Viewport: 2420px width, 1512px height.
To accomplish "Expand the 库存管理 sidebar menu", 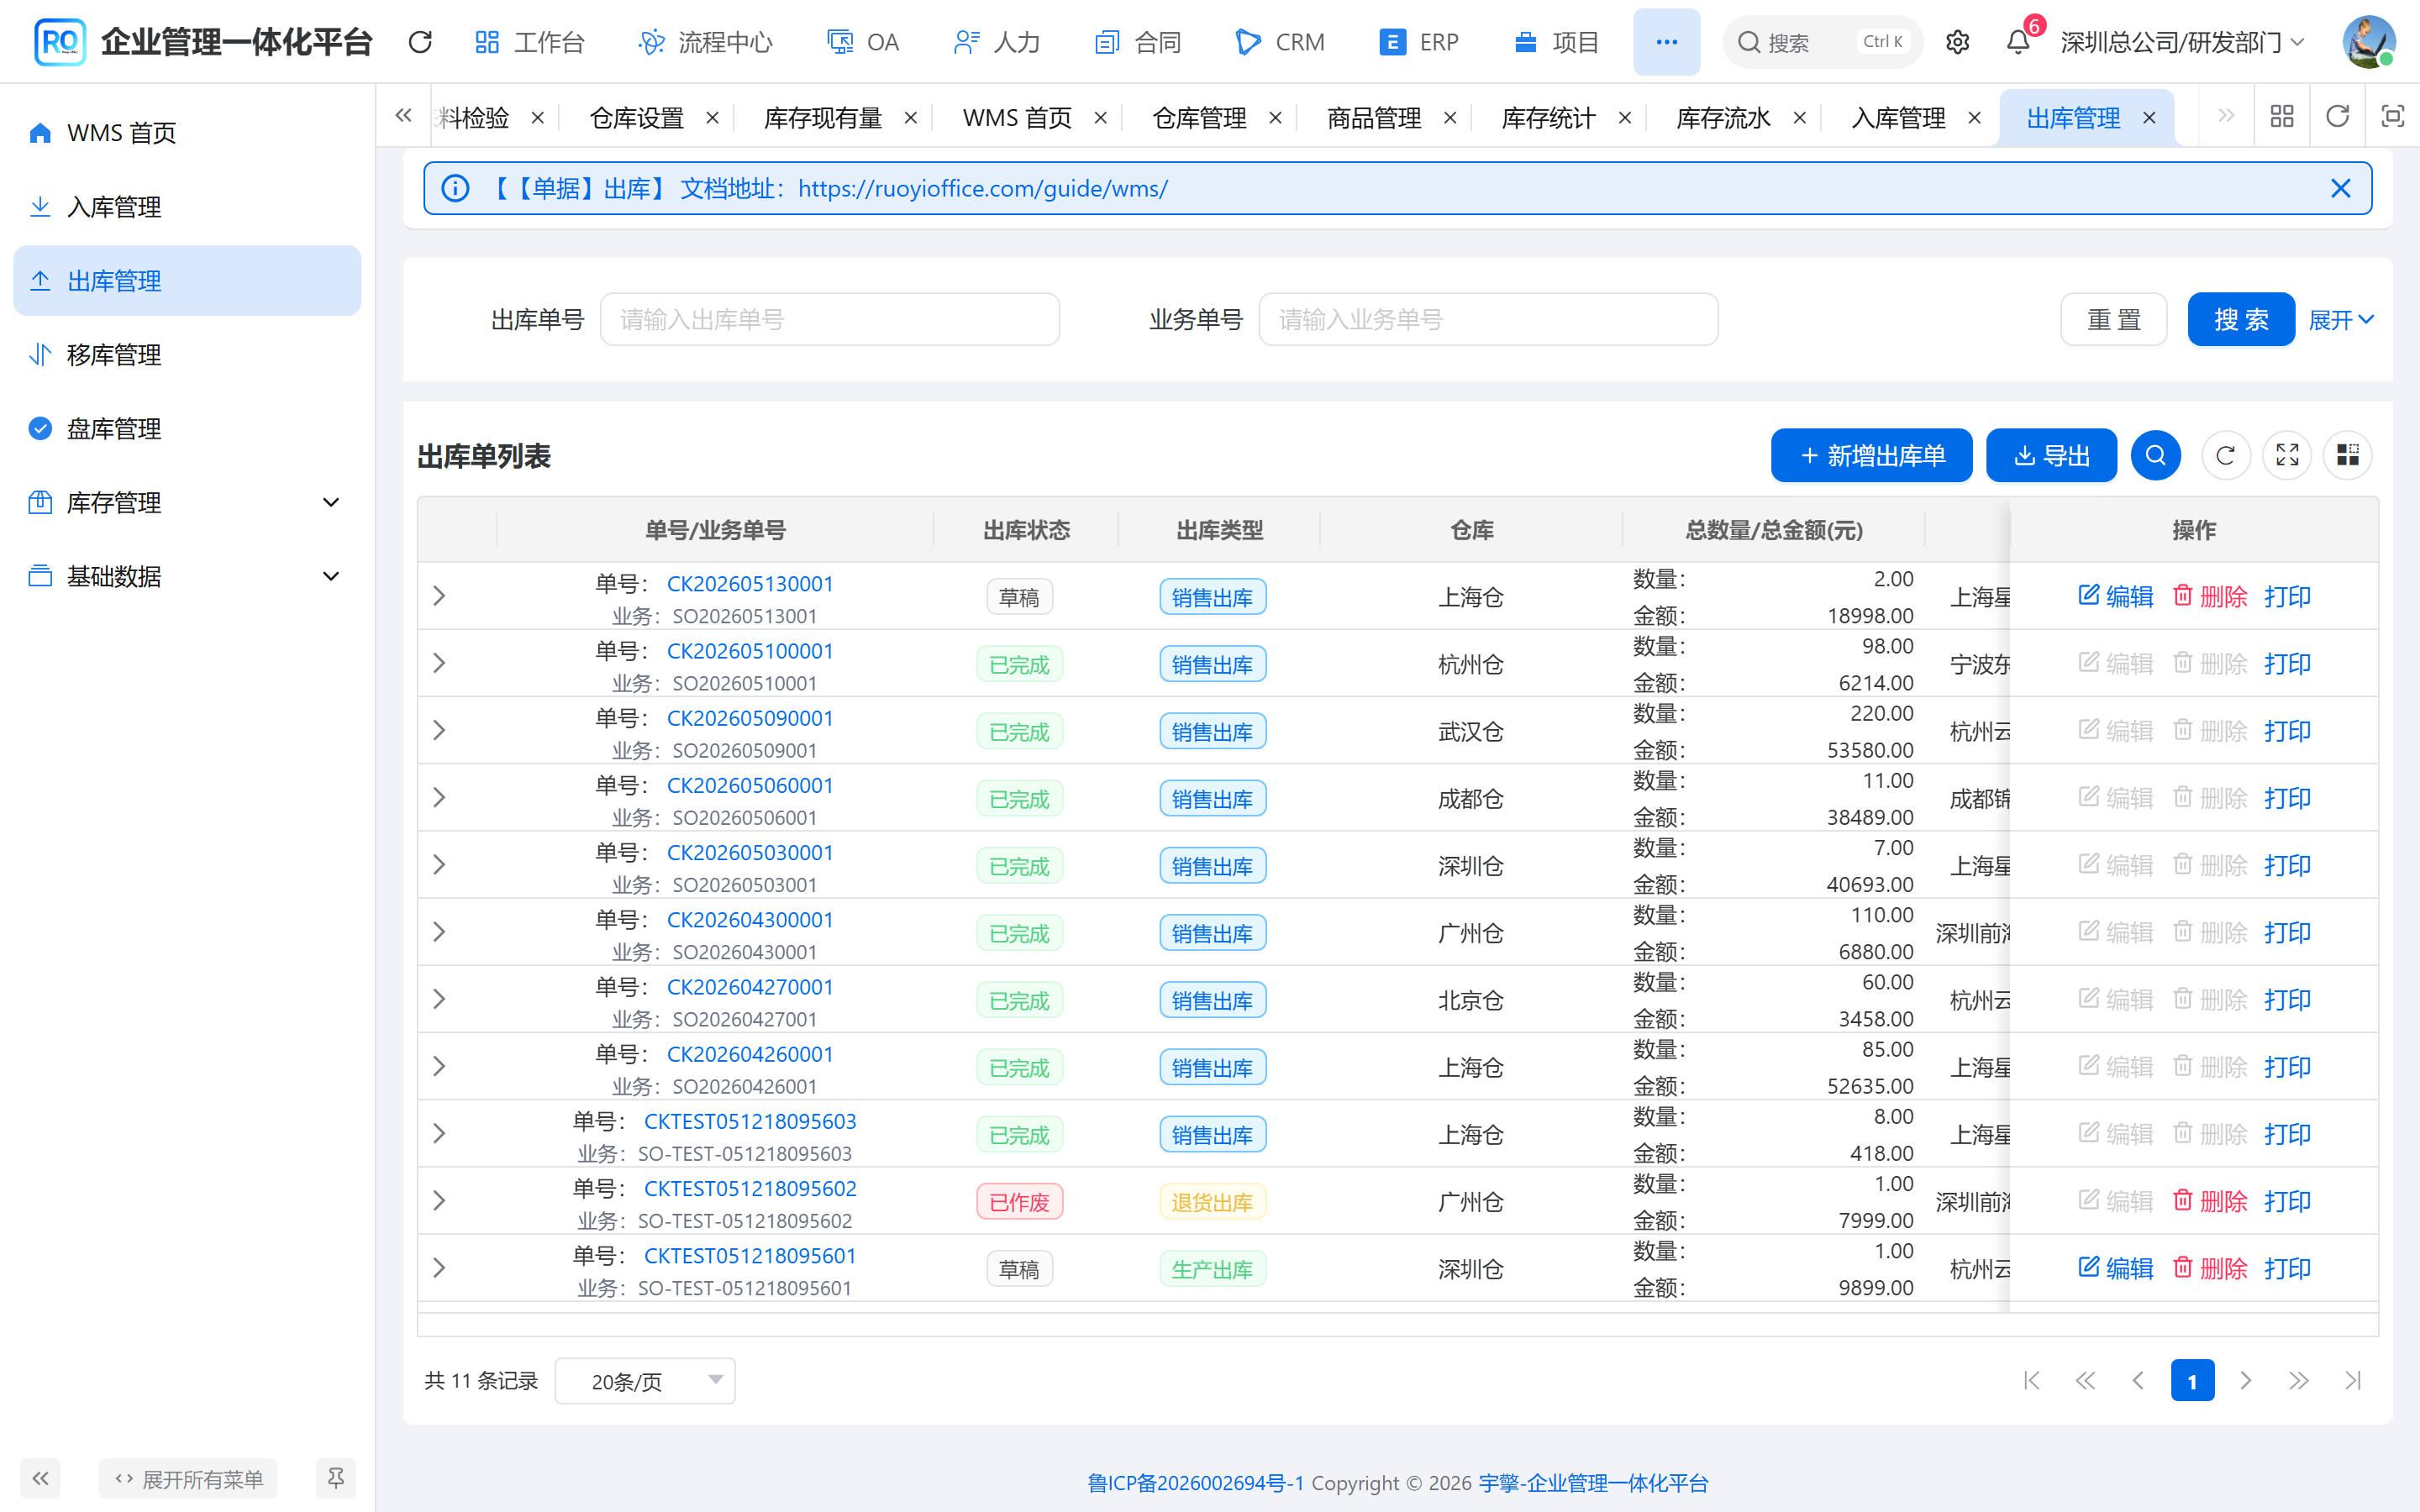I will coord(187,502).
